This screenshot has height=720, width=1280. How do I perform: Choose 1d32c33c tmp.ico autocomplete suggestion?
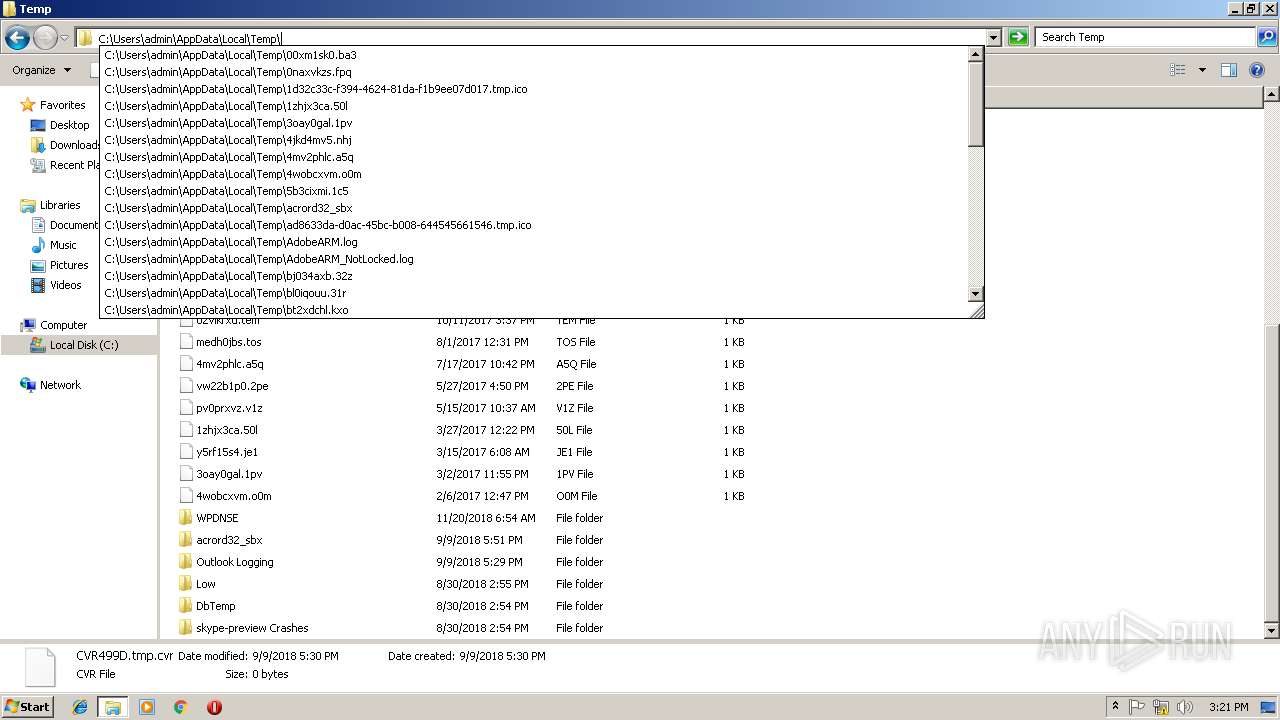(535, 89)
